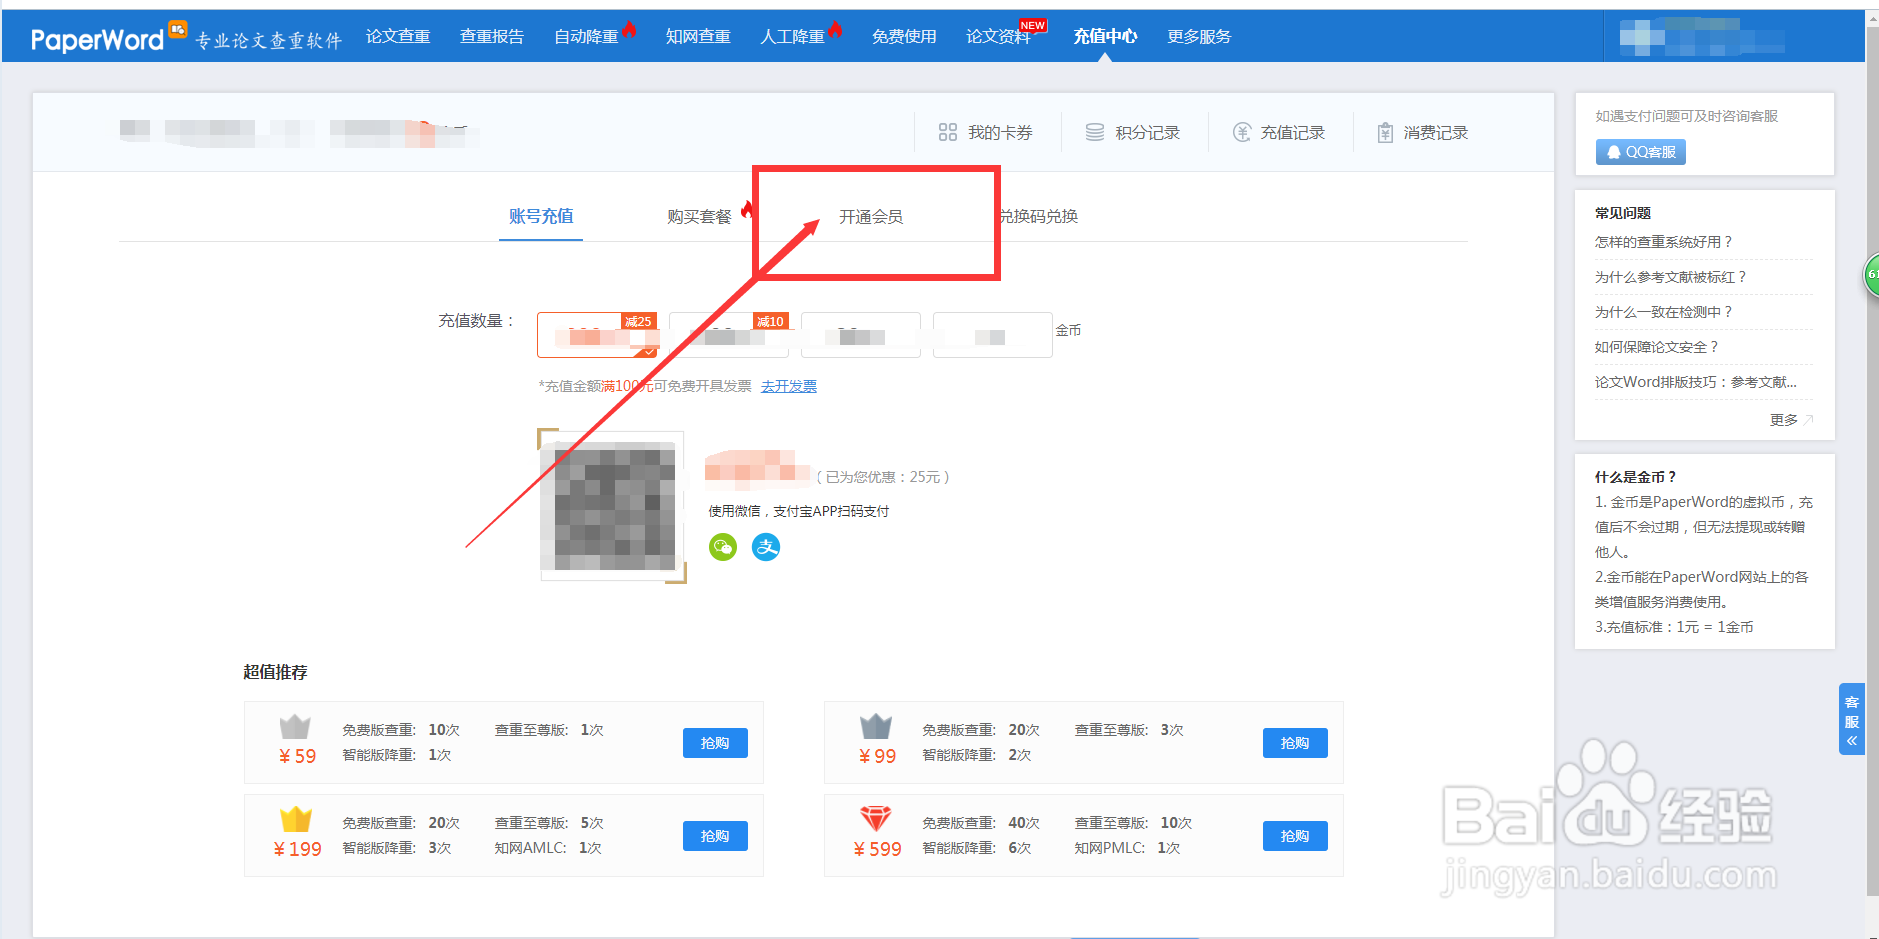Select Alipay payment icon
The image size is (1879, 939).
pos(766,547)
